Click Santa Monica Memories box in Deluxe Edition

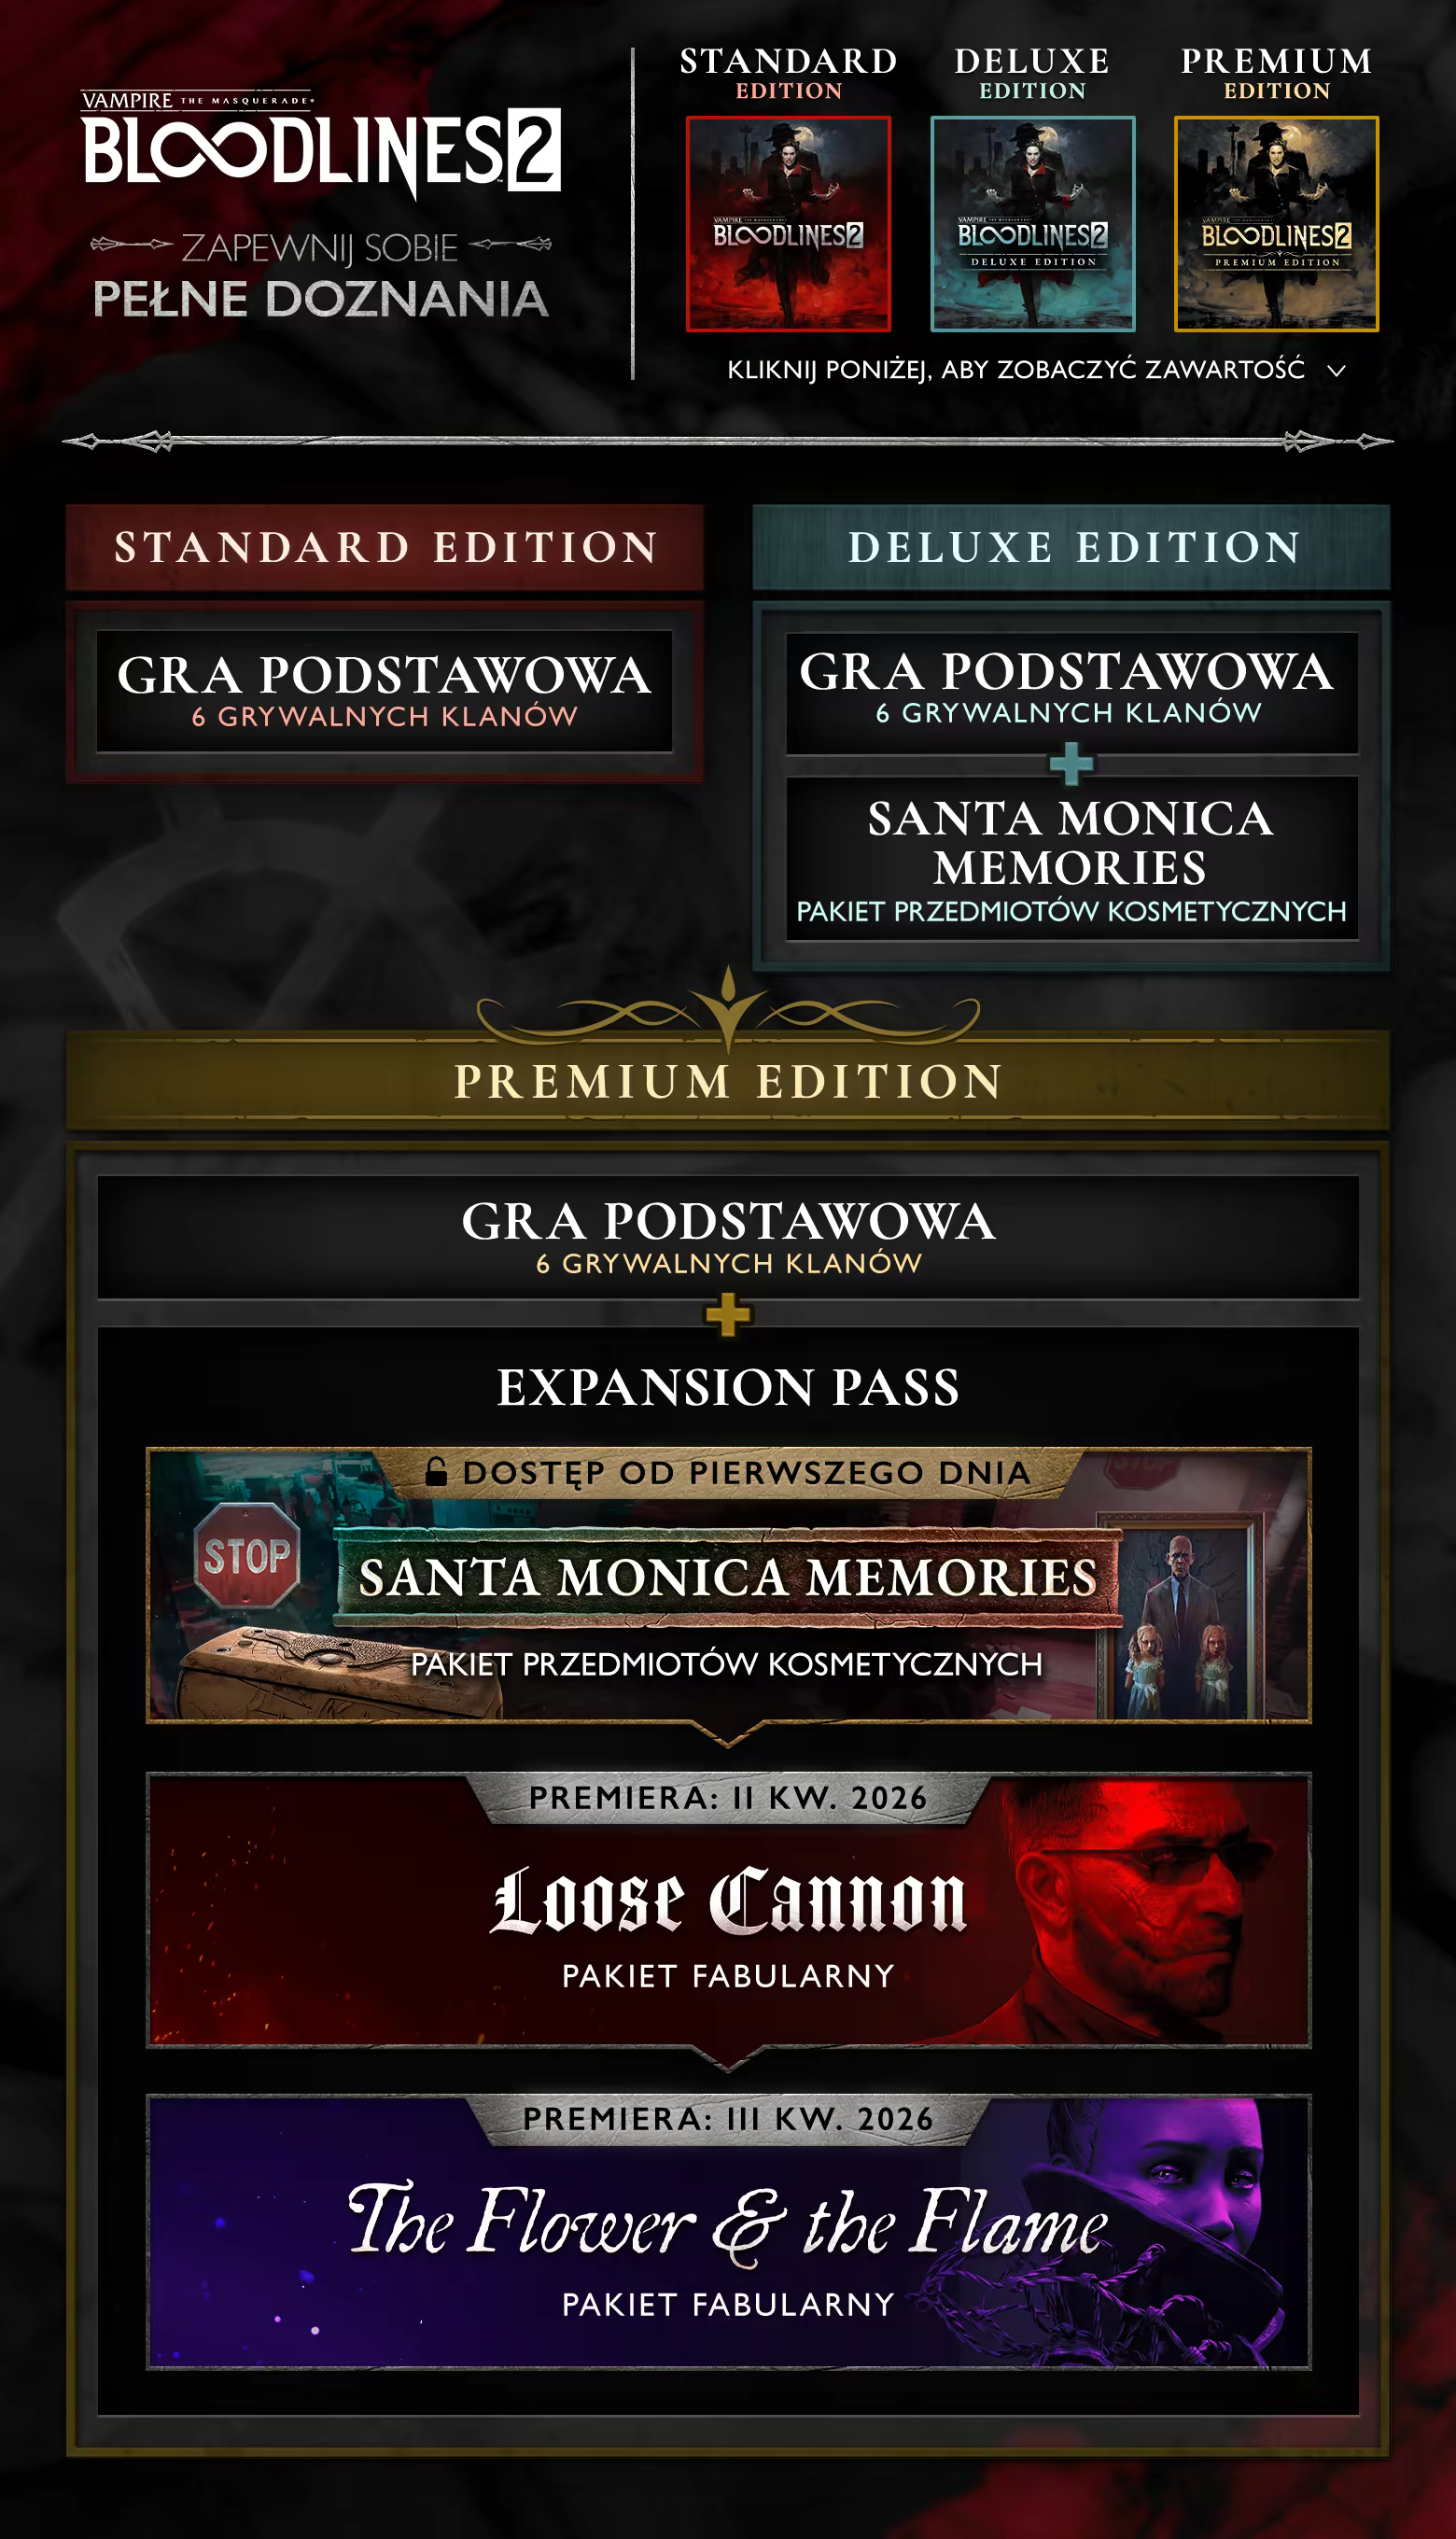pyautogui.click(x=1072, y=859)
